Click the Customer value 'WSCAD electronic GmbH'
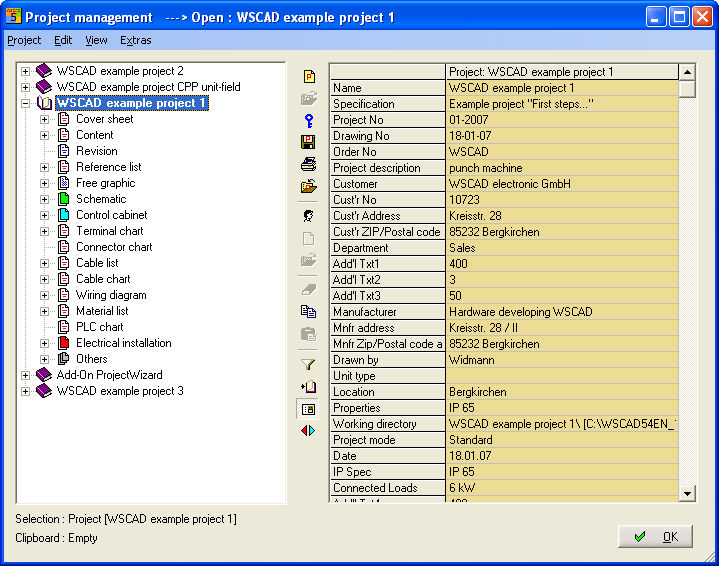Screen dimensions: 719x566 (562, 184)
